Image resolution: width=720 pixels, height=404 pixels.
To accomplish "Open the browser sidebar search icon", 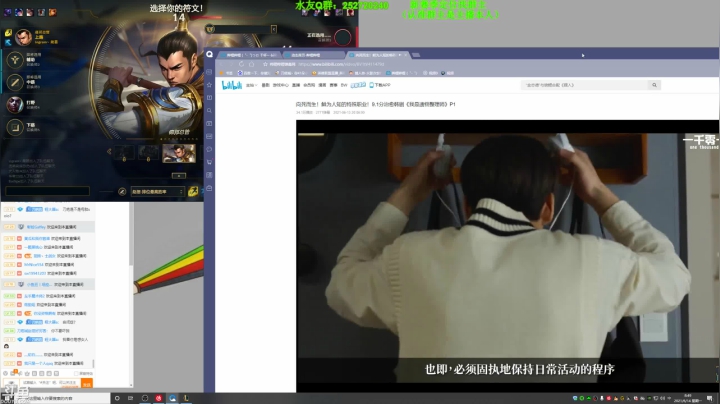I will (x=209, y=110).
